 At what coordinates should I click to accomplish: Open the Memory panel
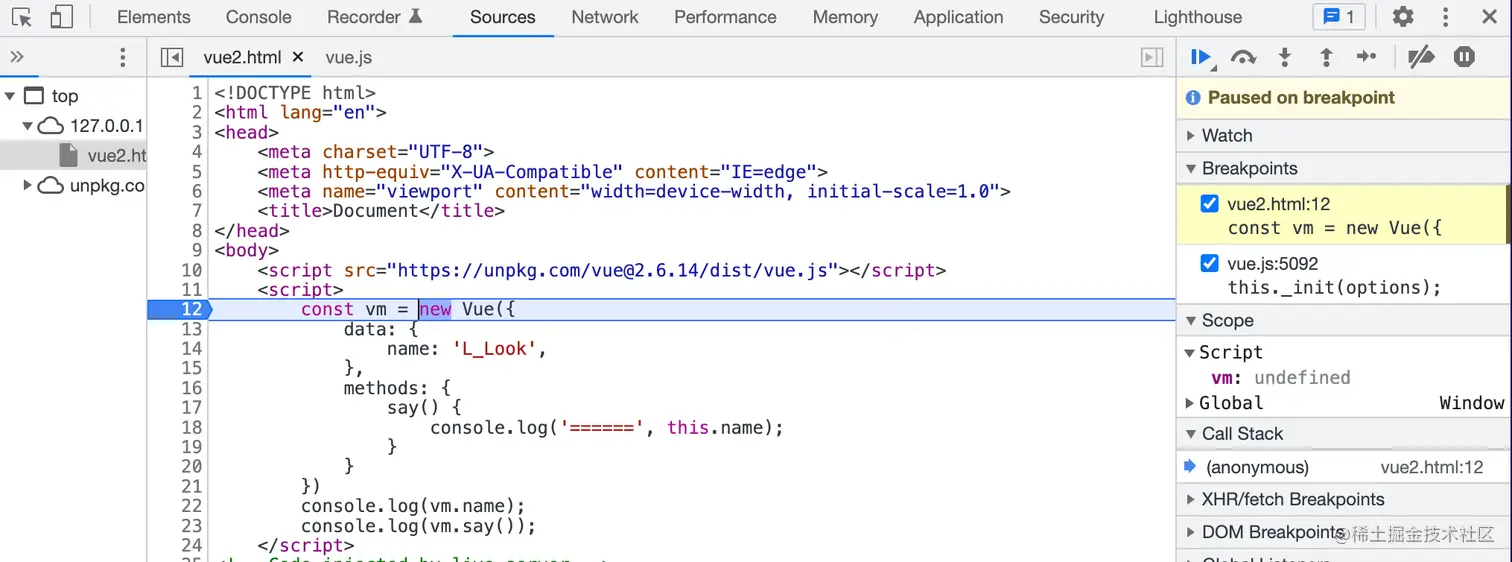click(x=845, y=17)
